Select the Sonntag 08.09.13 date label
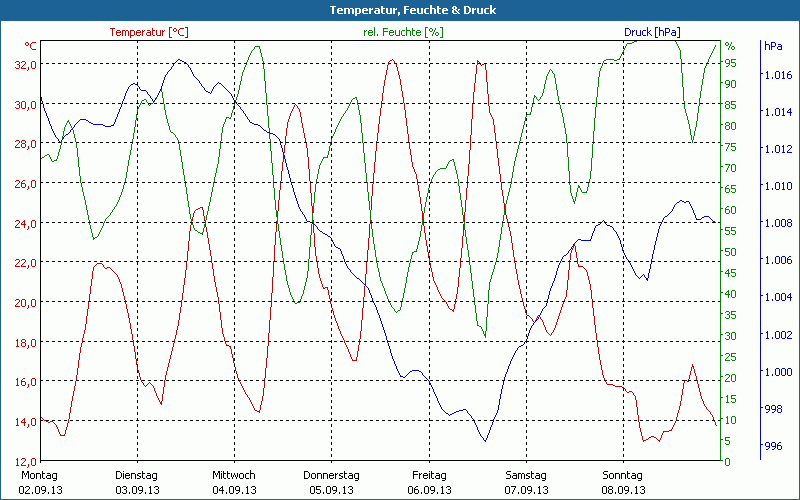The width and height of the screenshot is (800, 500). [x=622, y=482]
